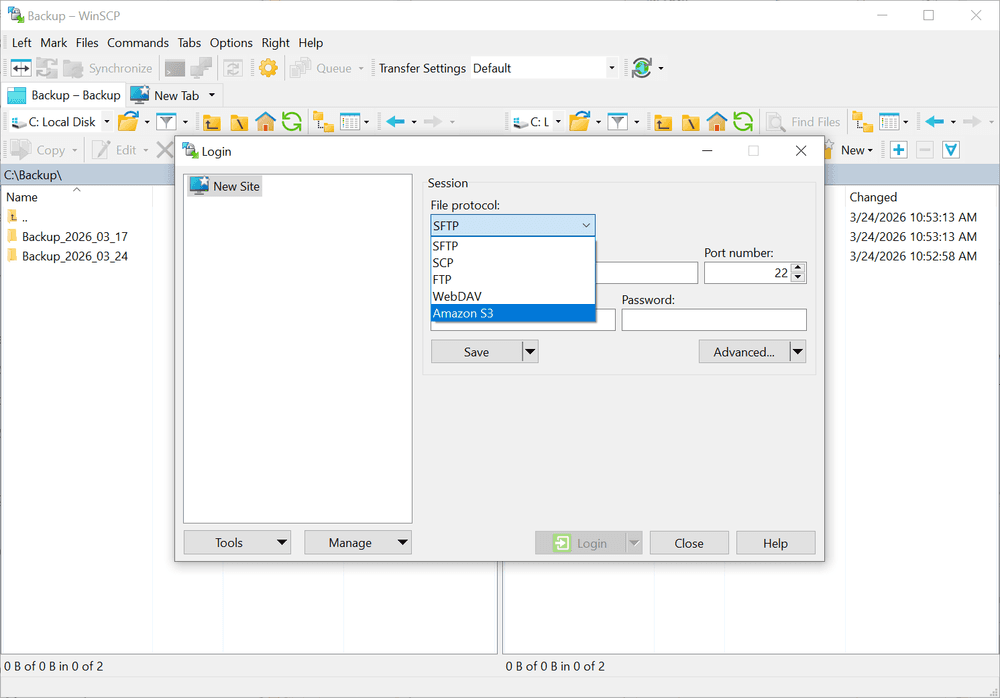
Task: Refresh the right panel with green arrows icon
Action: click(x=744, y=121)
